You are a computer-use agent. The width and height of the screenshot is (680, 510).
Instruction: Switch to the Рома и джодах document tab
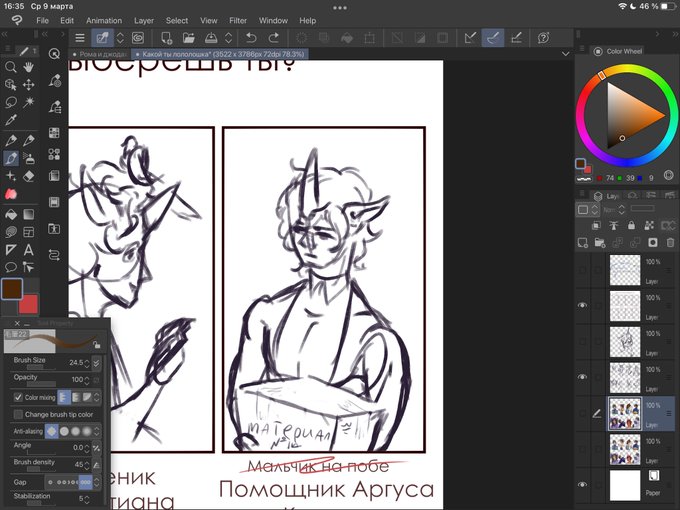coord(99,54)
